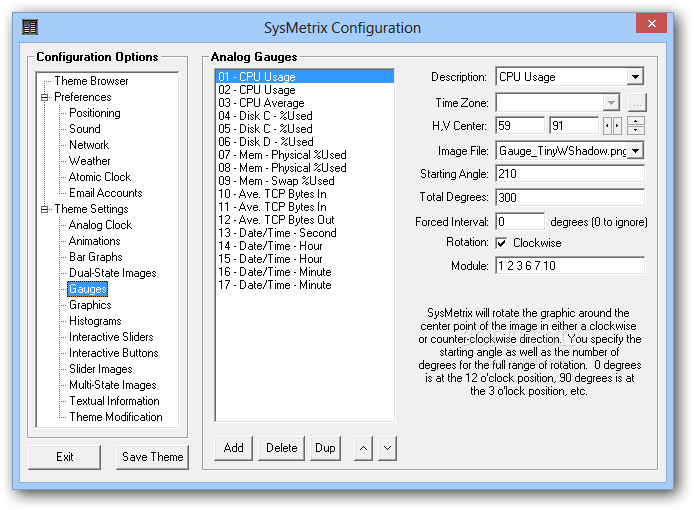694x510 pixels.
Task: Select Graphics theme setting
Action: 90,305
